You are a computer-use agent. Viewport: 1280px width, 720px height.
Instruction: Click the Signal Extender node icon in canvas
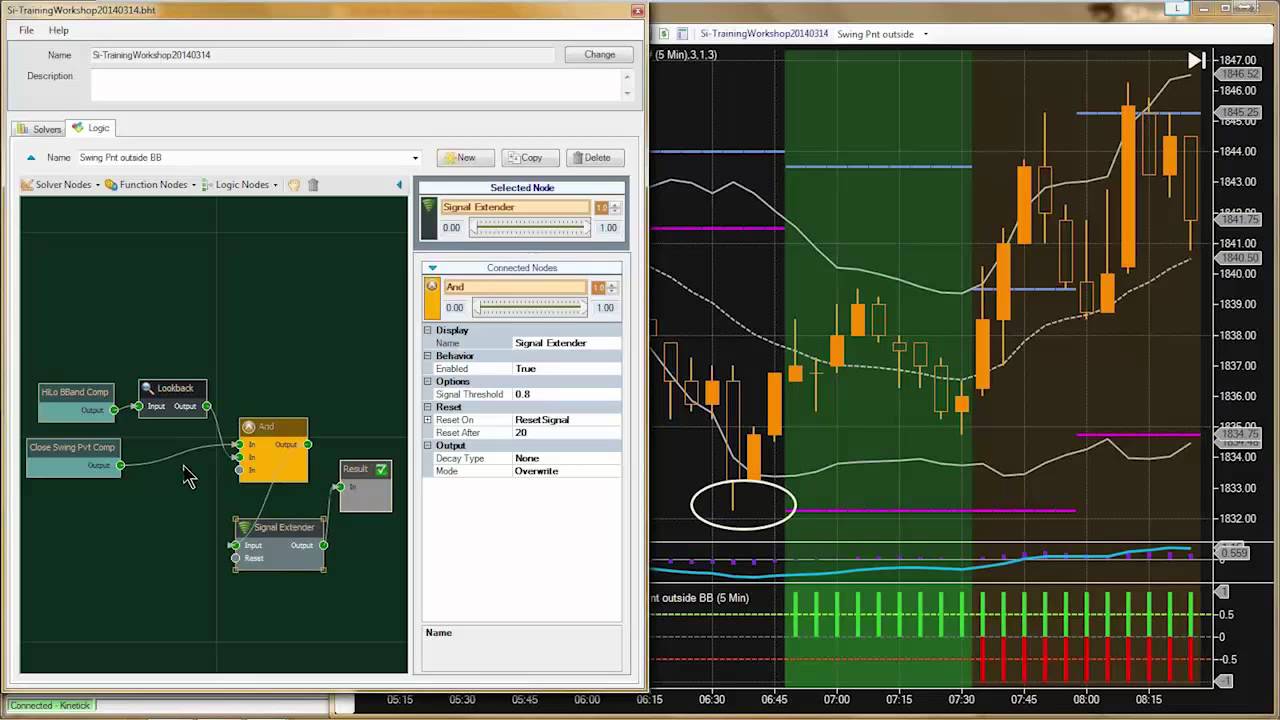pyautogui.click(x=244, y=528)
